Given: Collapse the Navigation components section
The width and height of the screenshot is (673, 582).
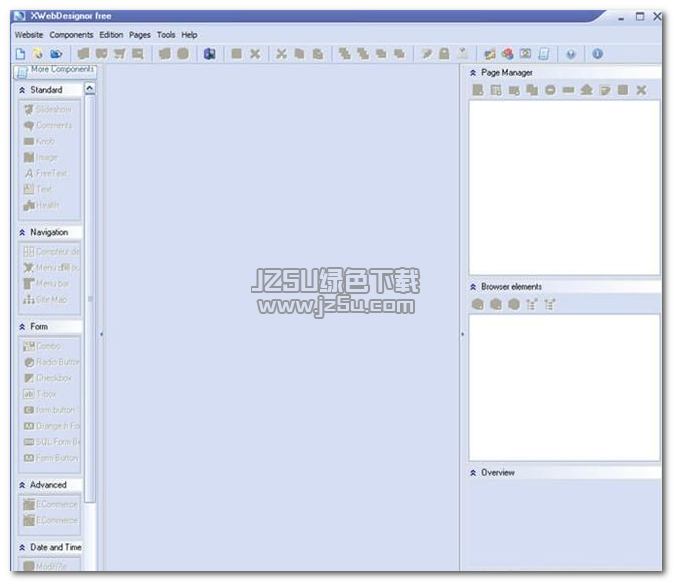Looking at the screenshot, I should (22, 232).
